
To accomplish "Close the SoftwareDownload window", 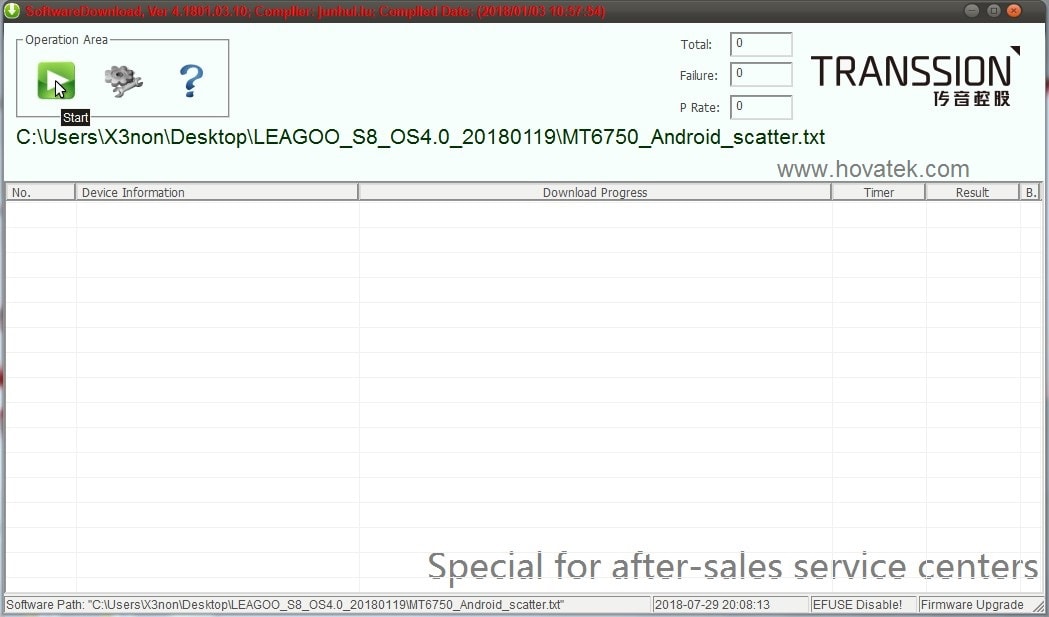I will [x=1014, y=11].
